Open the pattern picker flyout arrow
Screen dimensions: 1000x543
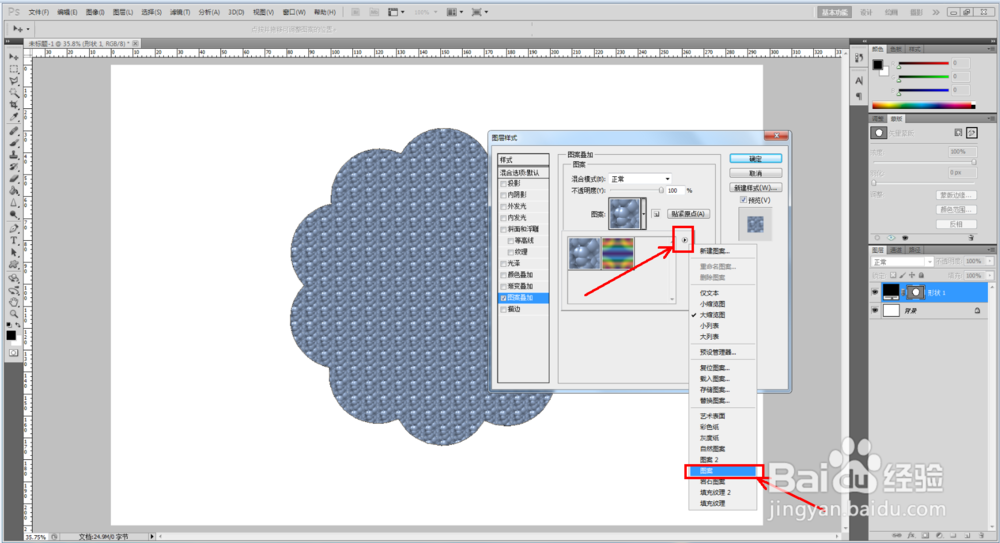click(x=684, y=240)
